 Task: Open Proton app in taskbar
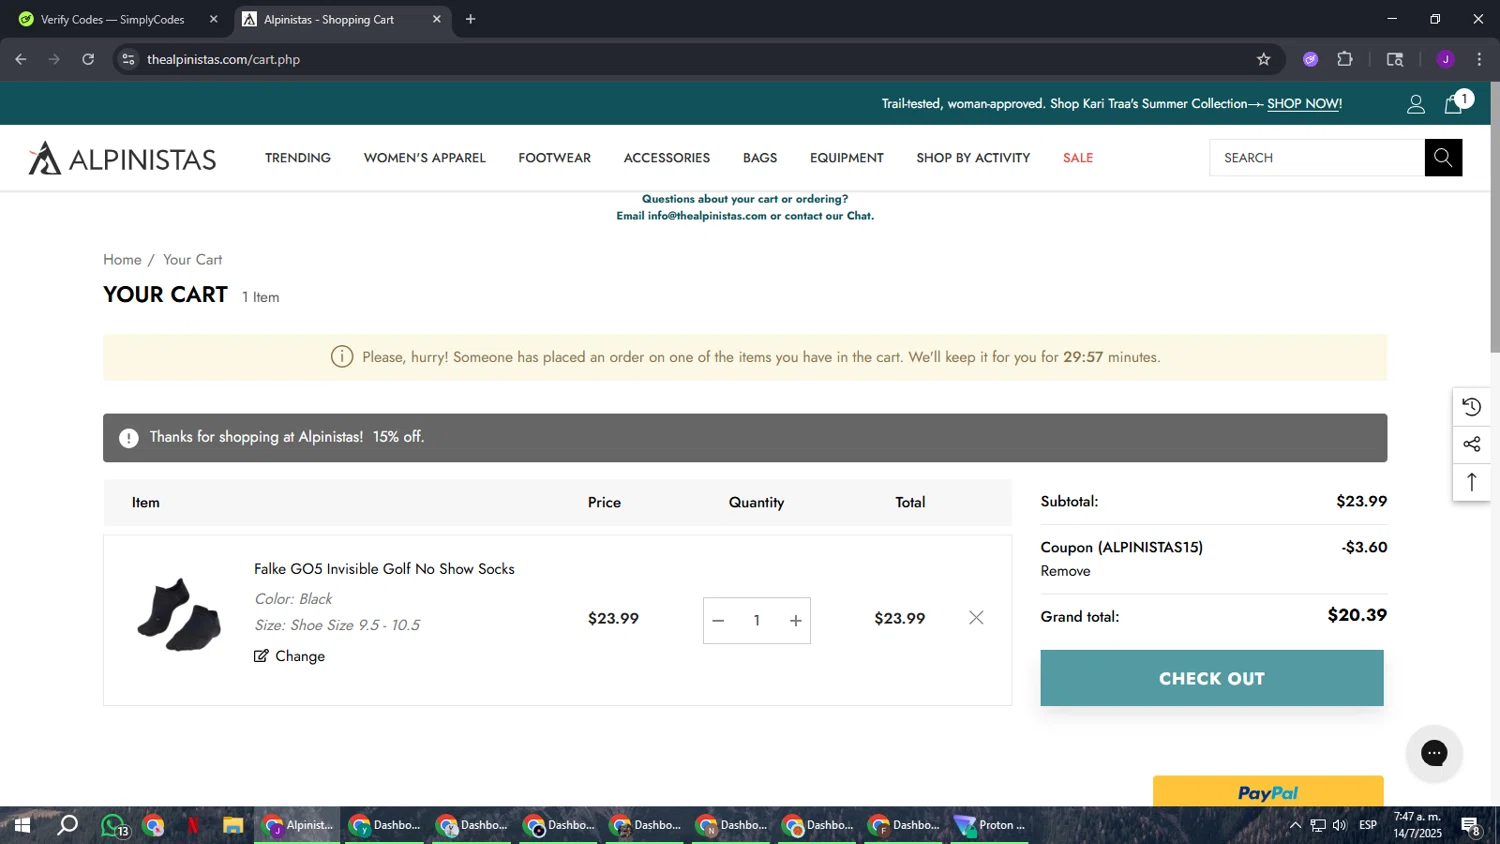pos(990,826)
